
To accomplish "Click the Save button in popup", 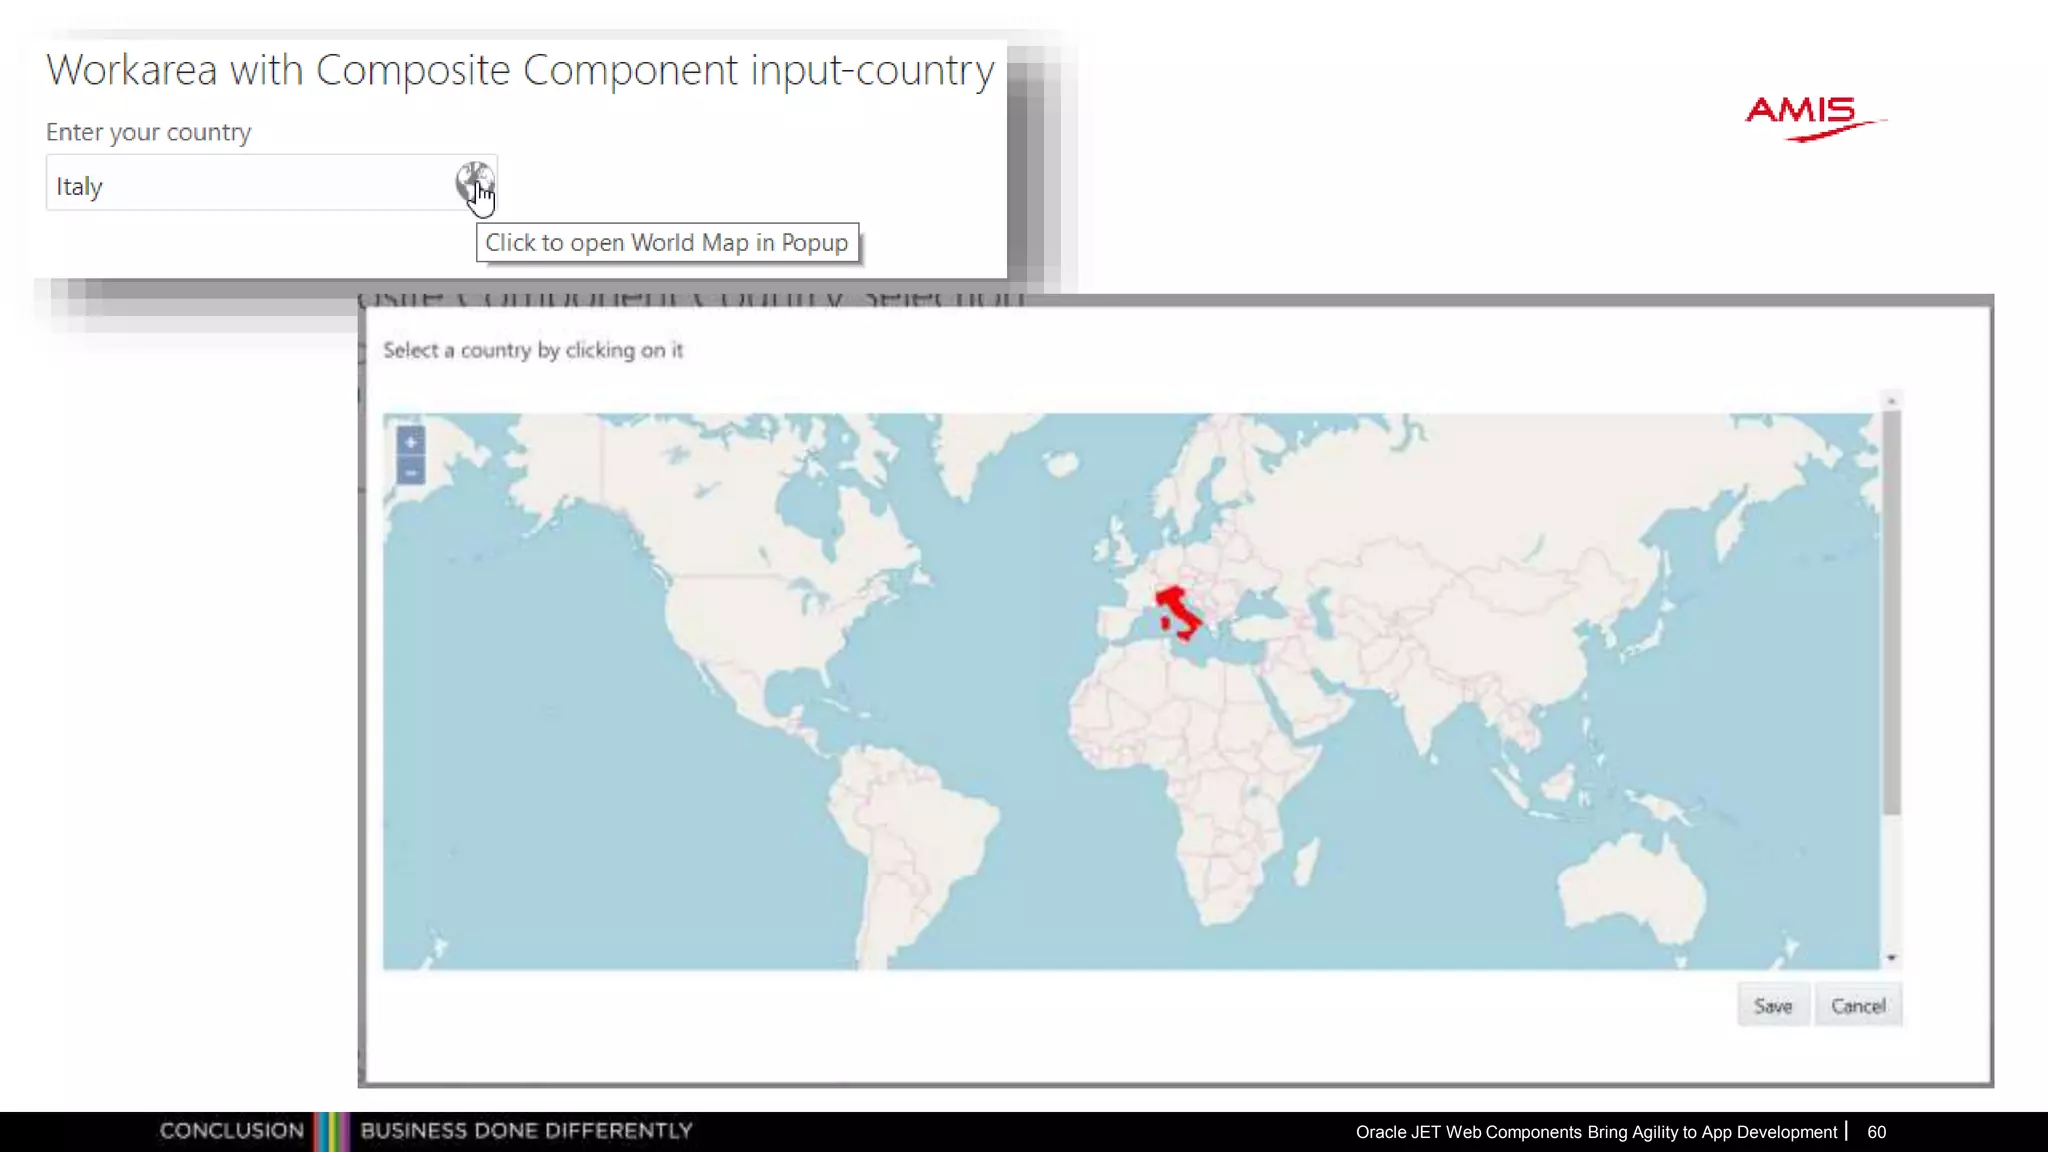I will 1773,1006.
